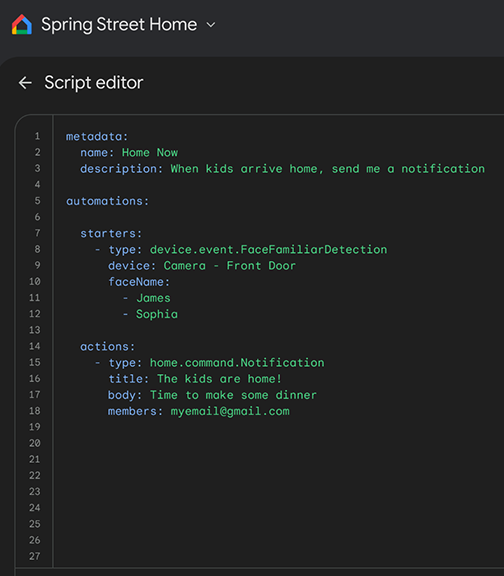Click line number 20 in gutter
Viewport: 504px width, 576px height.
(35, 443)
